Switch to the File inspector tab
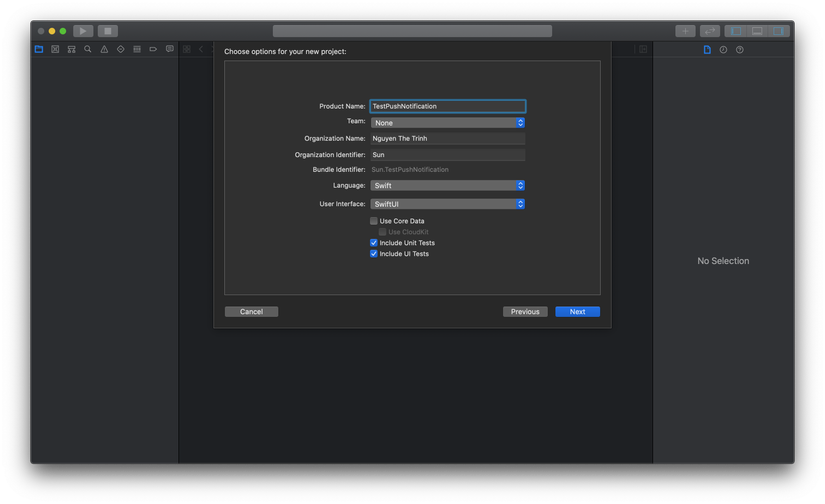The image size is (825, 504). pos(707,49)
